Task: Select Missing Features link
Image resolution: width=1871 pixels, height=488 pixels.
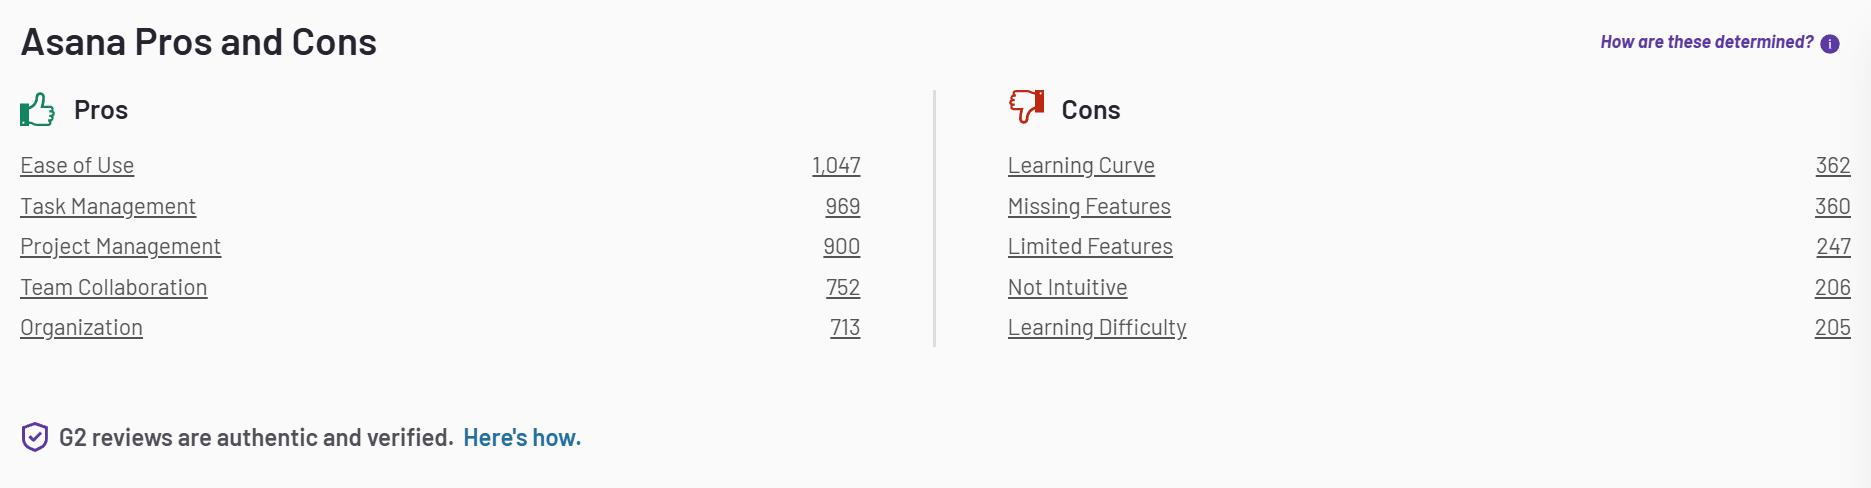Action: (x=1089, y=207)
